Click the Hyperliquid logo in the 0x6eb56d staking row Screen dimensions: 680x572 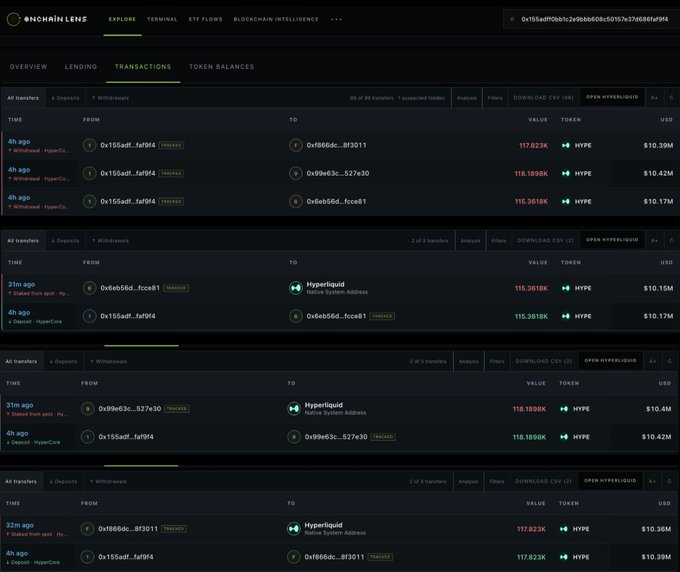(295, 288)
